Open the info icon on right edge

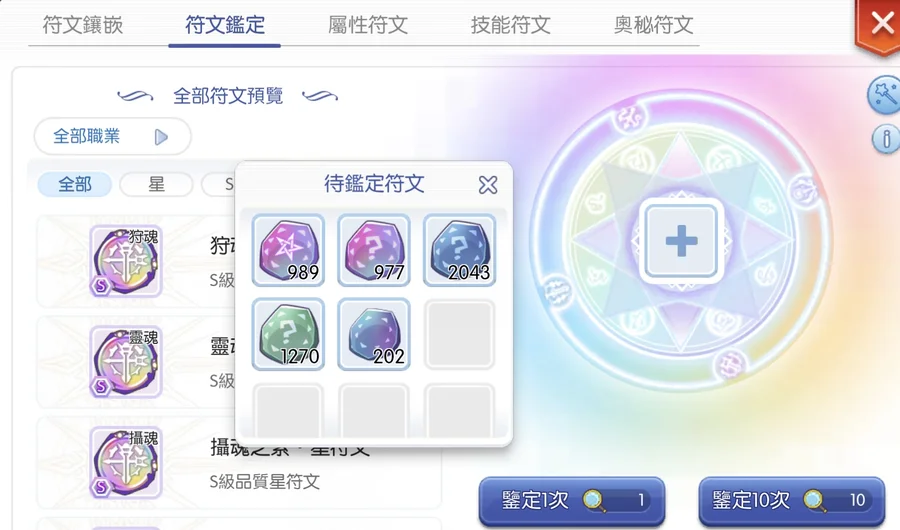[x=886, y=138]
